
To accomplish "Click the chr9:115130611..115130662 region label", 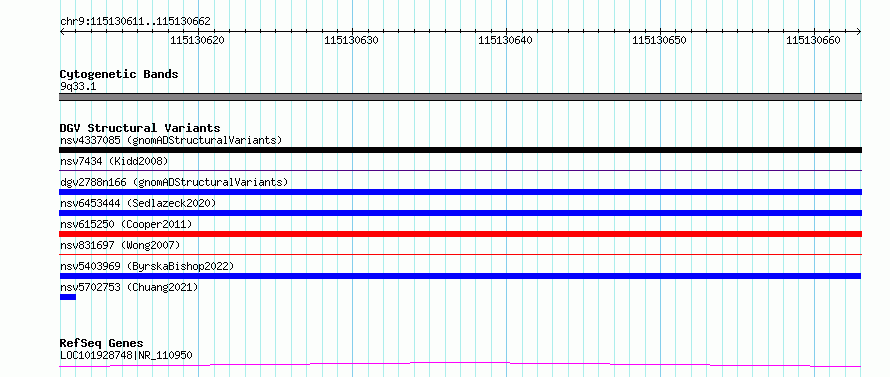I will click(135, 22).
